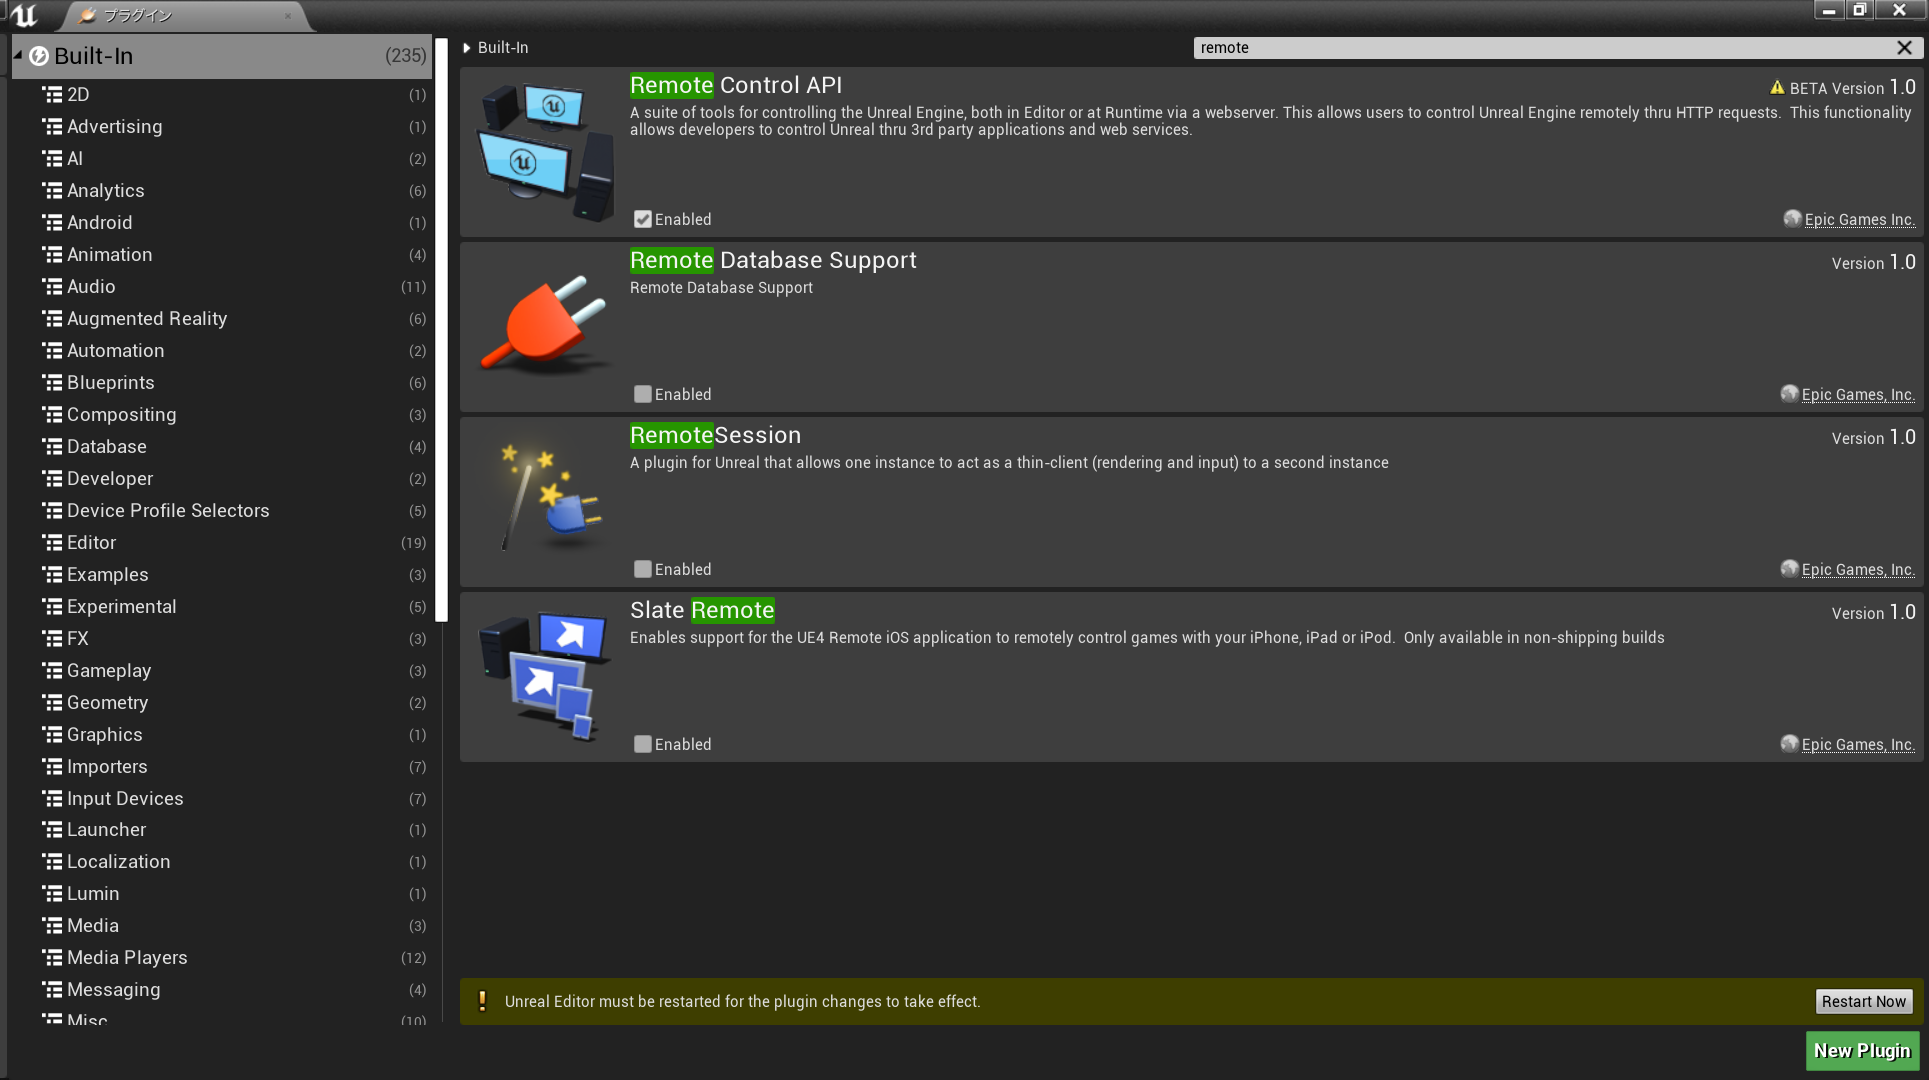Viewport: 1929px width, 1080px height.
Task: Click the Slate Remote plugin thumbnail icon
Action: 543,675
